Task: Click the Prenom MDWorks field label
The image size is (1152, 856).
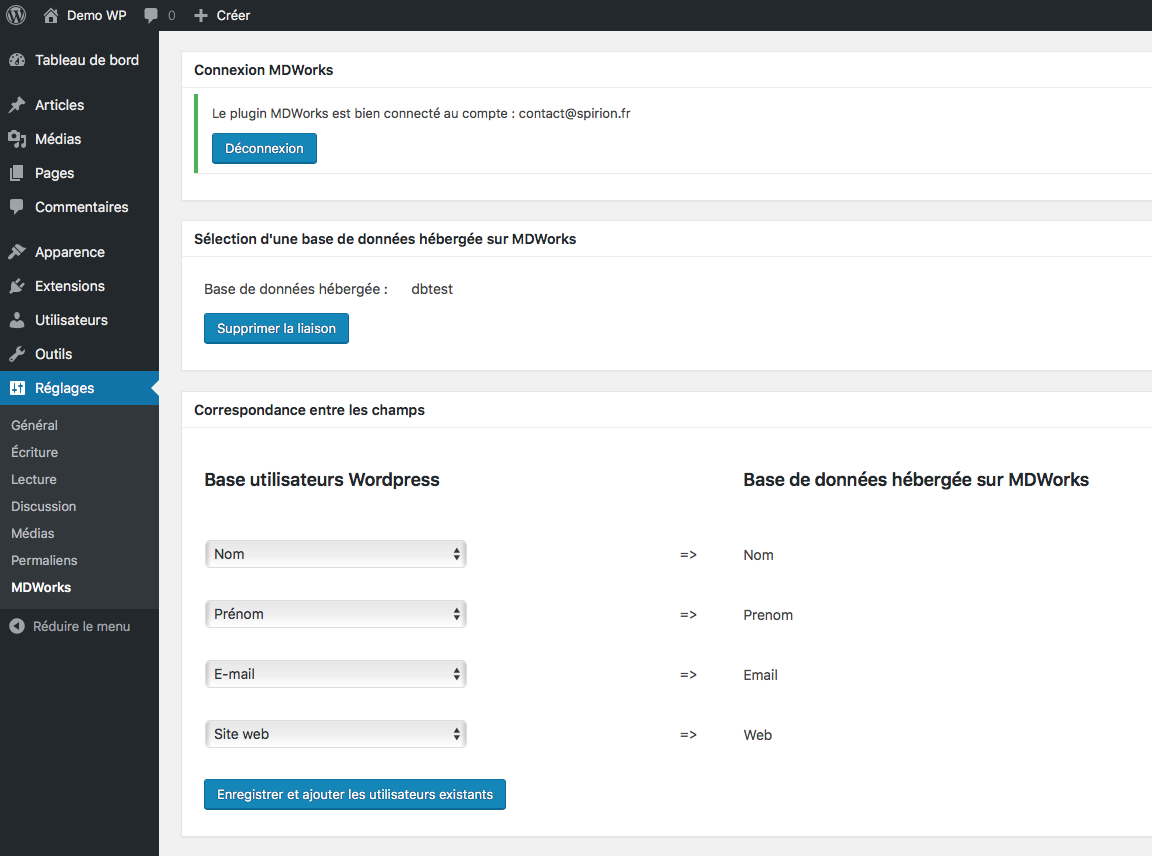Action: [768, 615]
